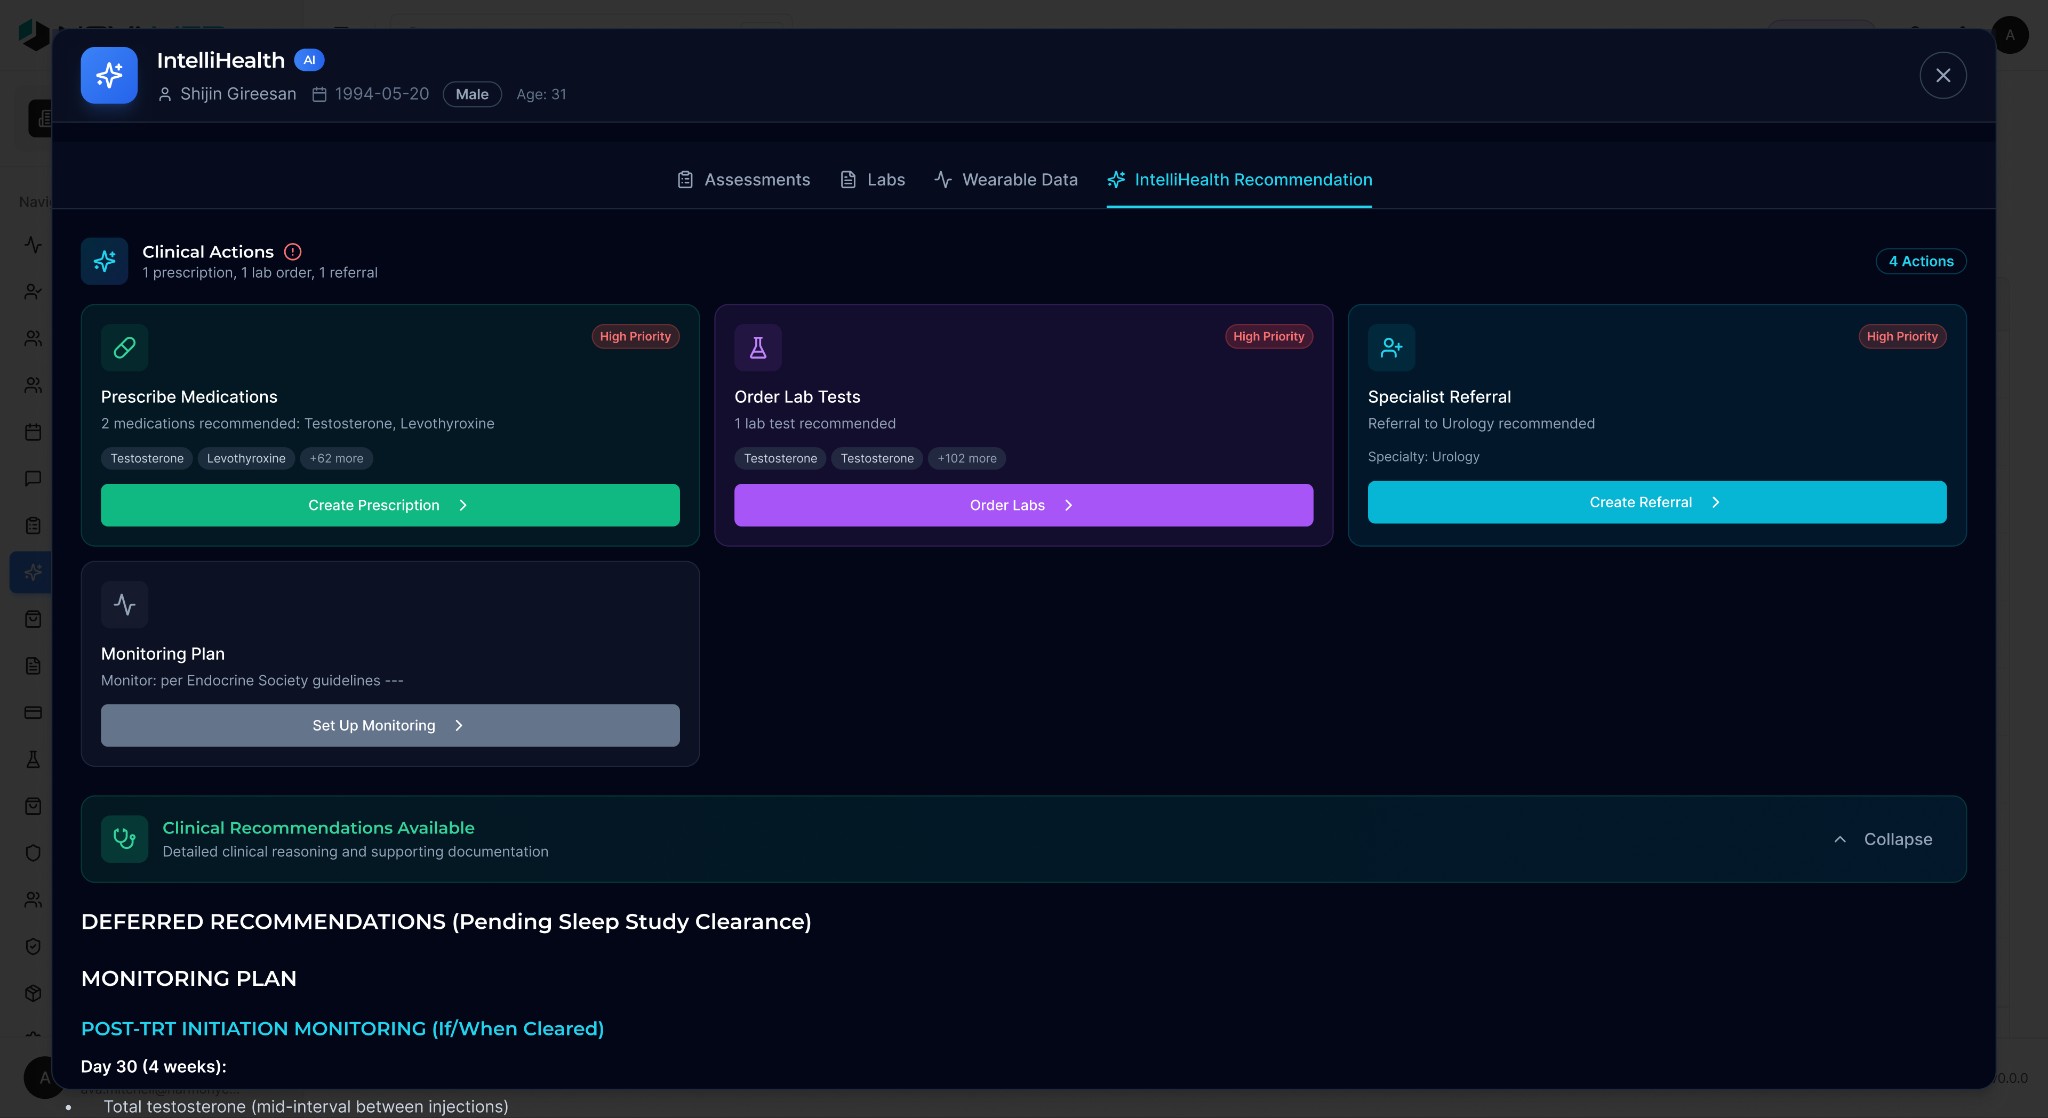This screenshot has width=2048, height=1118.
Task: Expand the +102 more lab tests chip
Action: pyautogui.click(x=966, y=459)
